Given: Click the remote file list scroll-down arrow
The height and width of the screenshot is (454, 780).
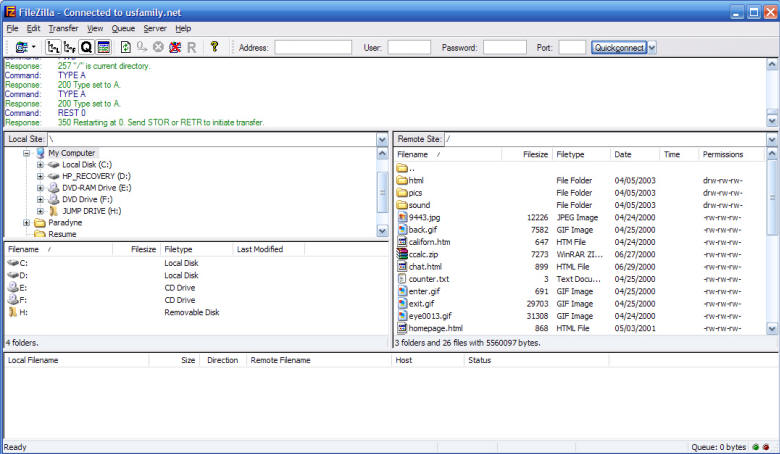Looking at the screenshot, I should (x=772, y=329).
